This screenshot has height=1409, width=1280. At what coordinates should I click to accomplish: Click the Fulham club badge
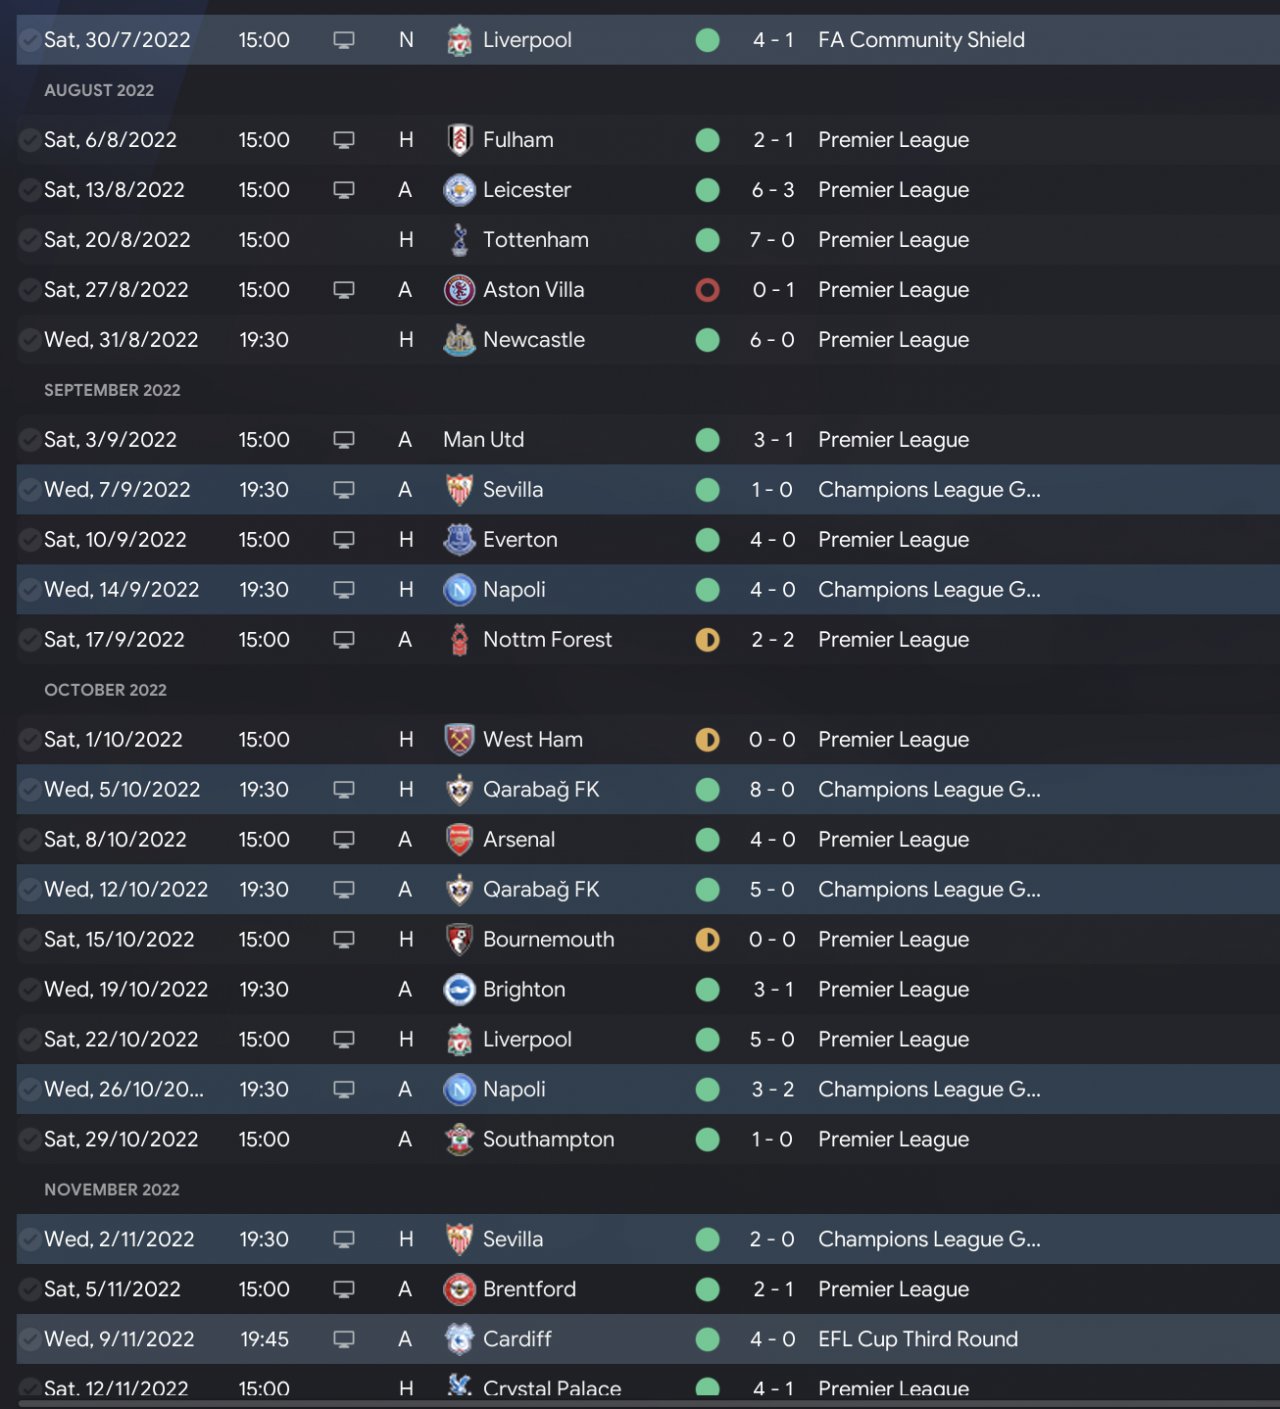click(x=459, y=140)
